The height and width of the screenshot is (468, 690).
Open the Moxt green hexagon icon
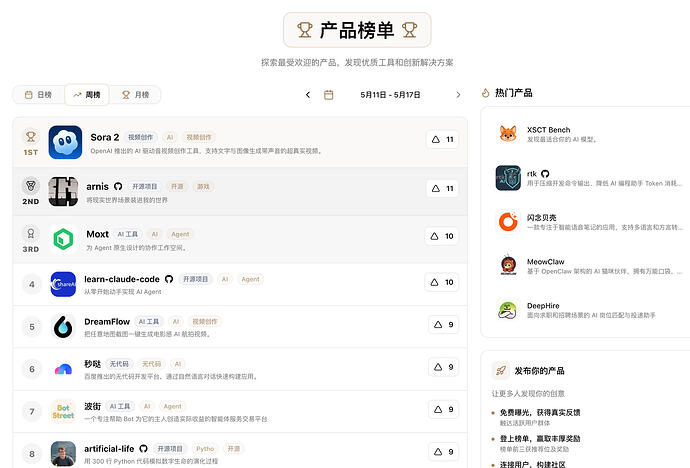point(63,239)
